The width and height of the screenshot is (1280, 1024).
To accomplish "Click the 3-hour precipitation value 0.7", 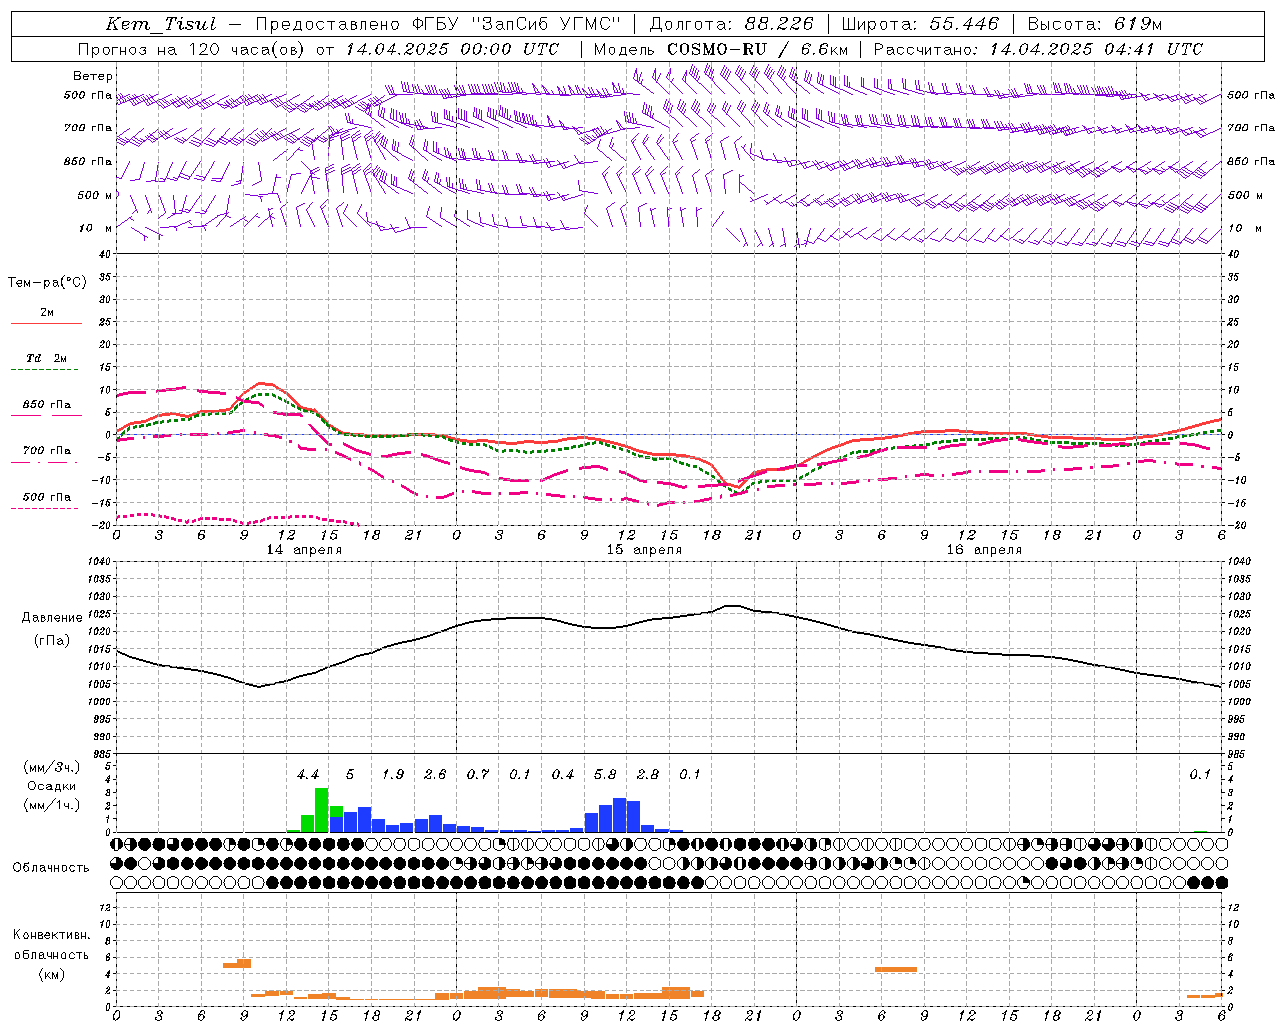I will click(x=478, y=775).
